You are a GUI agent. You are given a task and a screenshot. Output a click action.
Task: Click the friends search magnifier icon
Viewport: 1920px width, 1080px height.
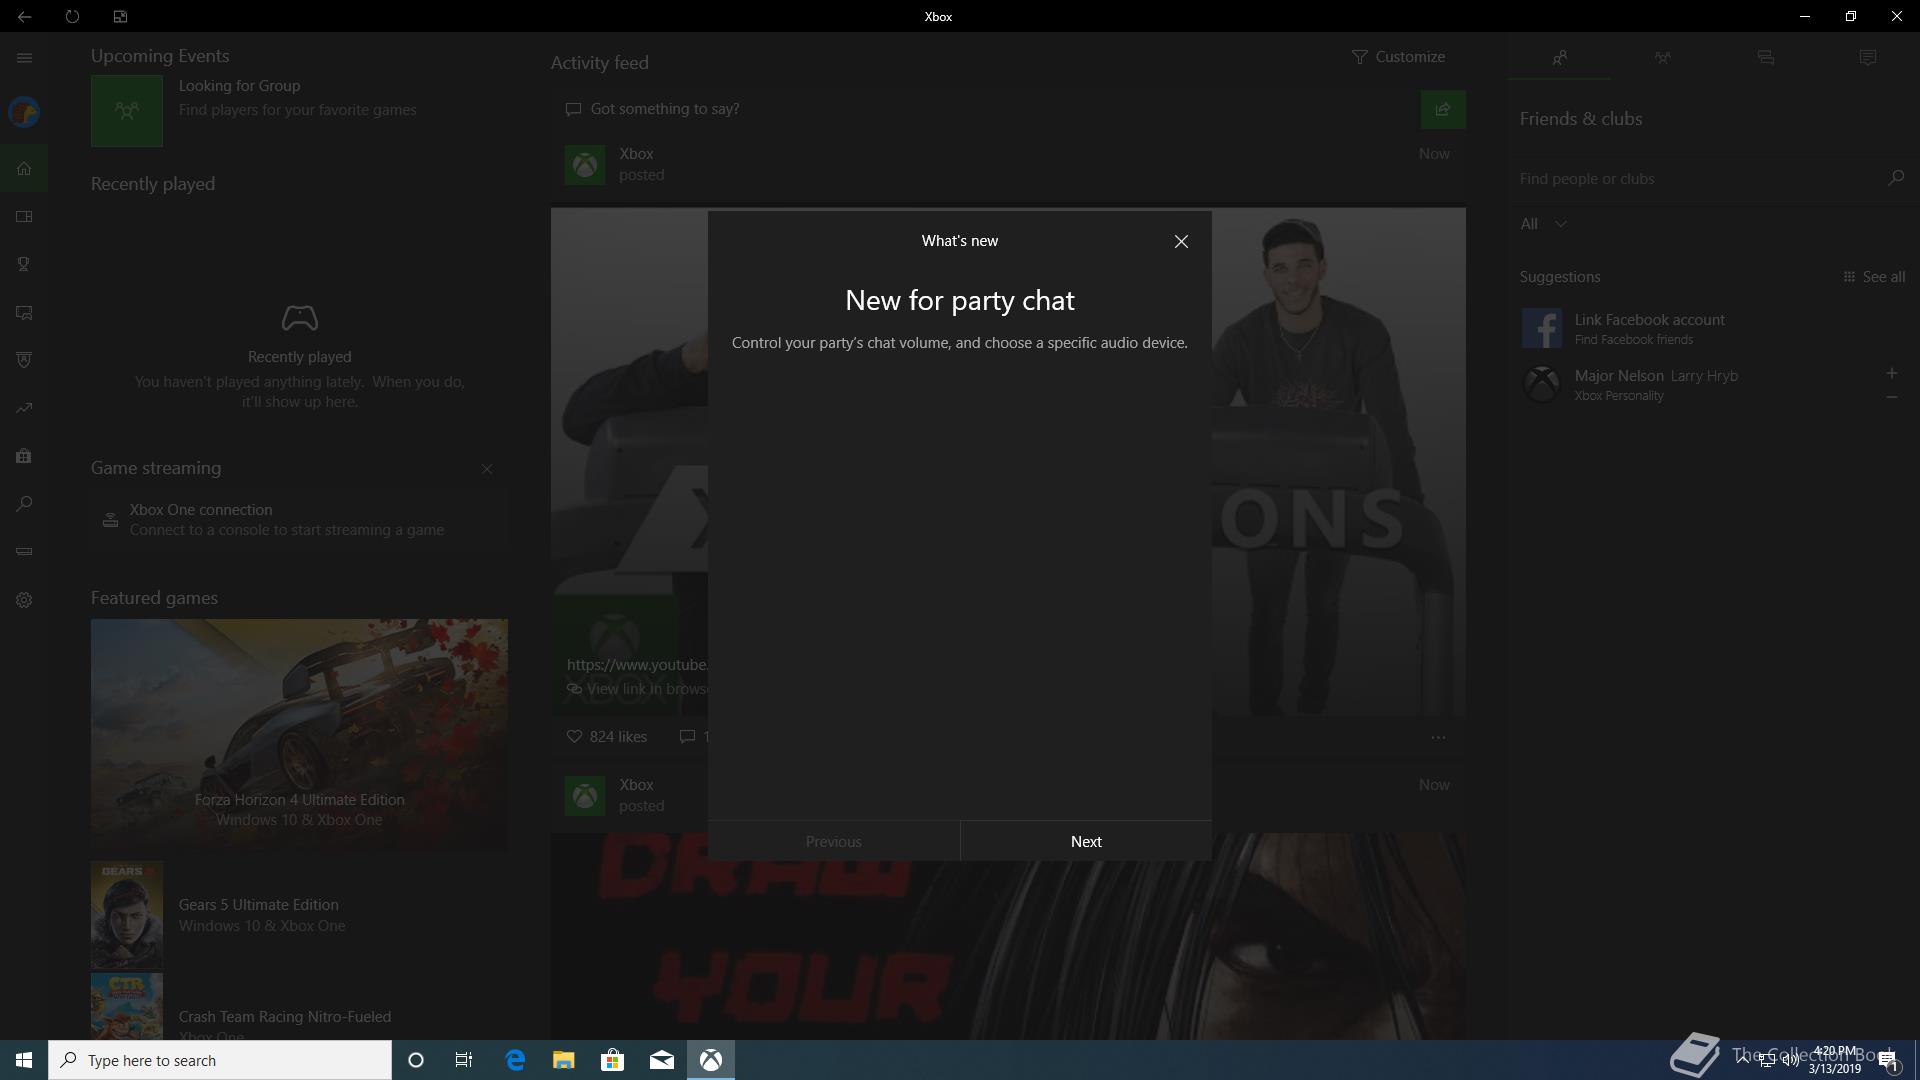1895,178
